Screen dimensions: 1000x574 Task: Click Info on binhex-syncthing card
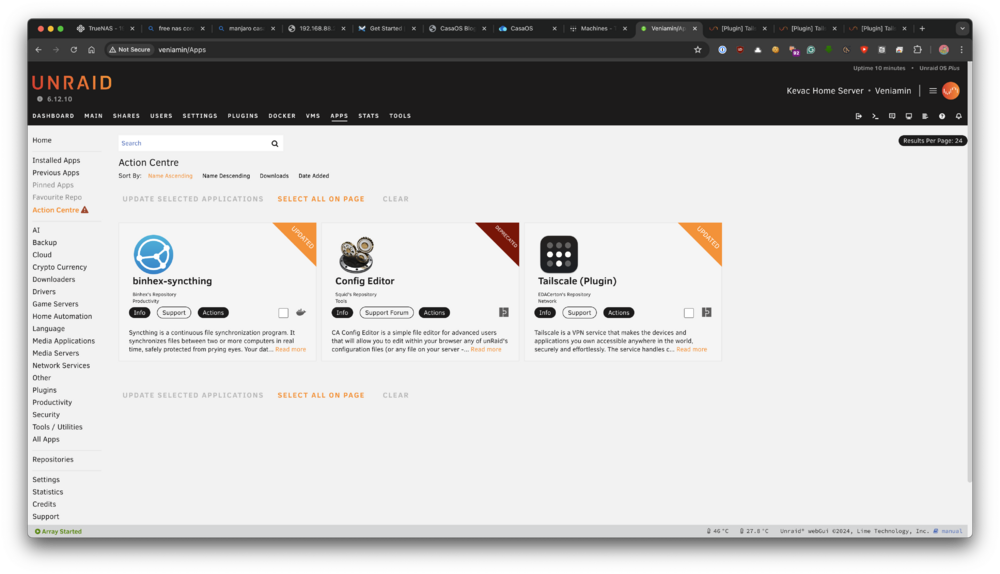[x=140, y=313]
